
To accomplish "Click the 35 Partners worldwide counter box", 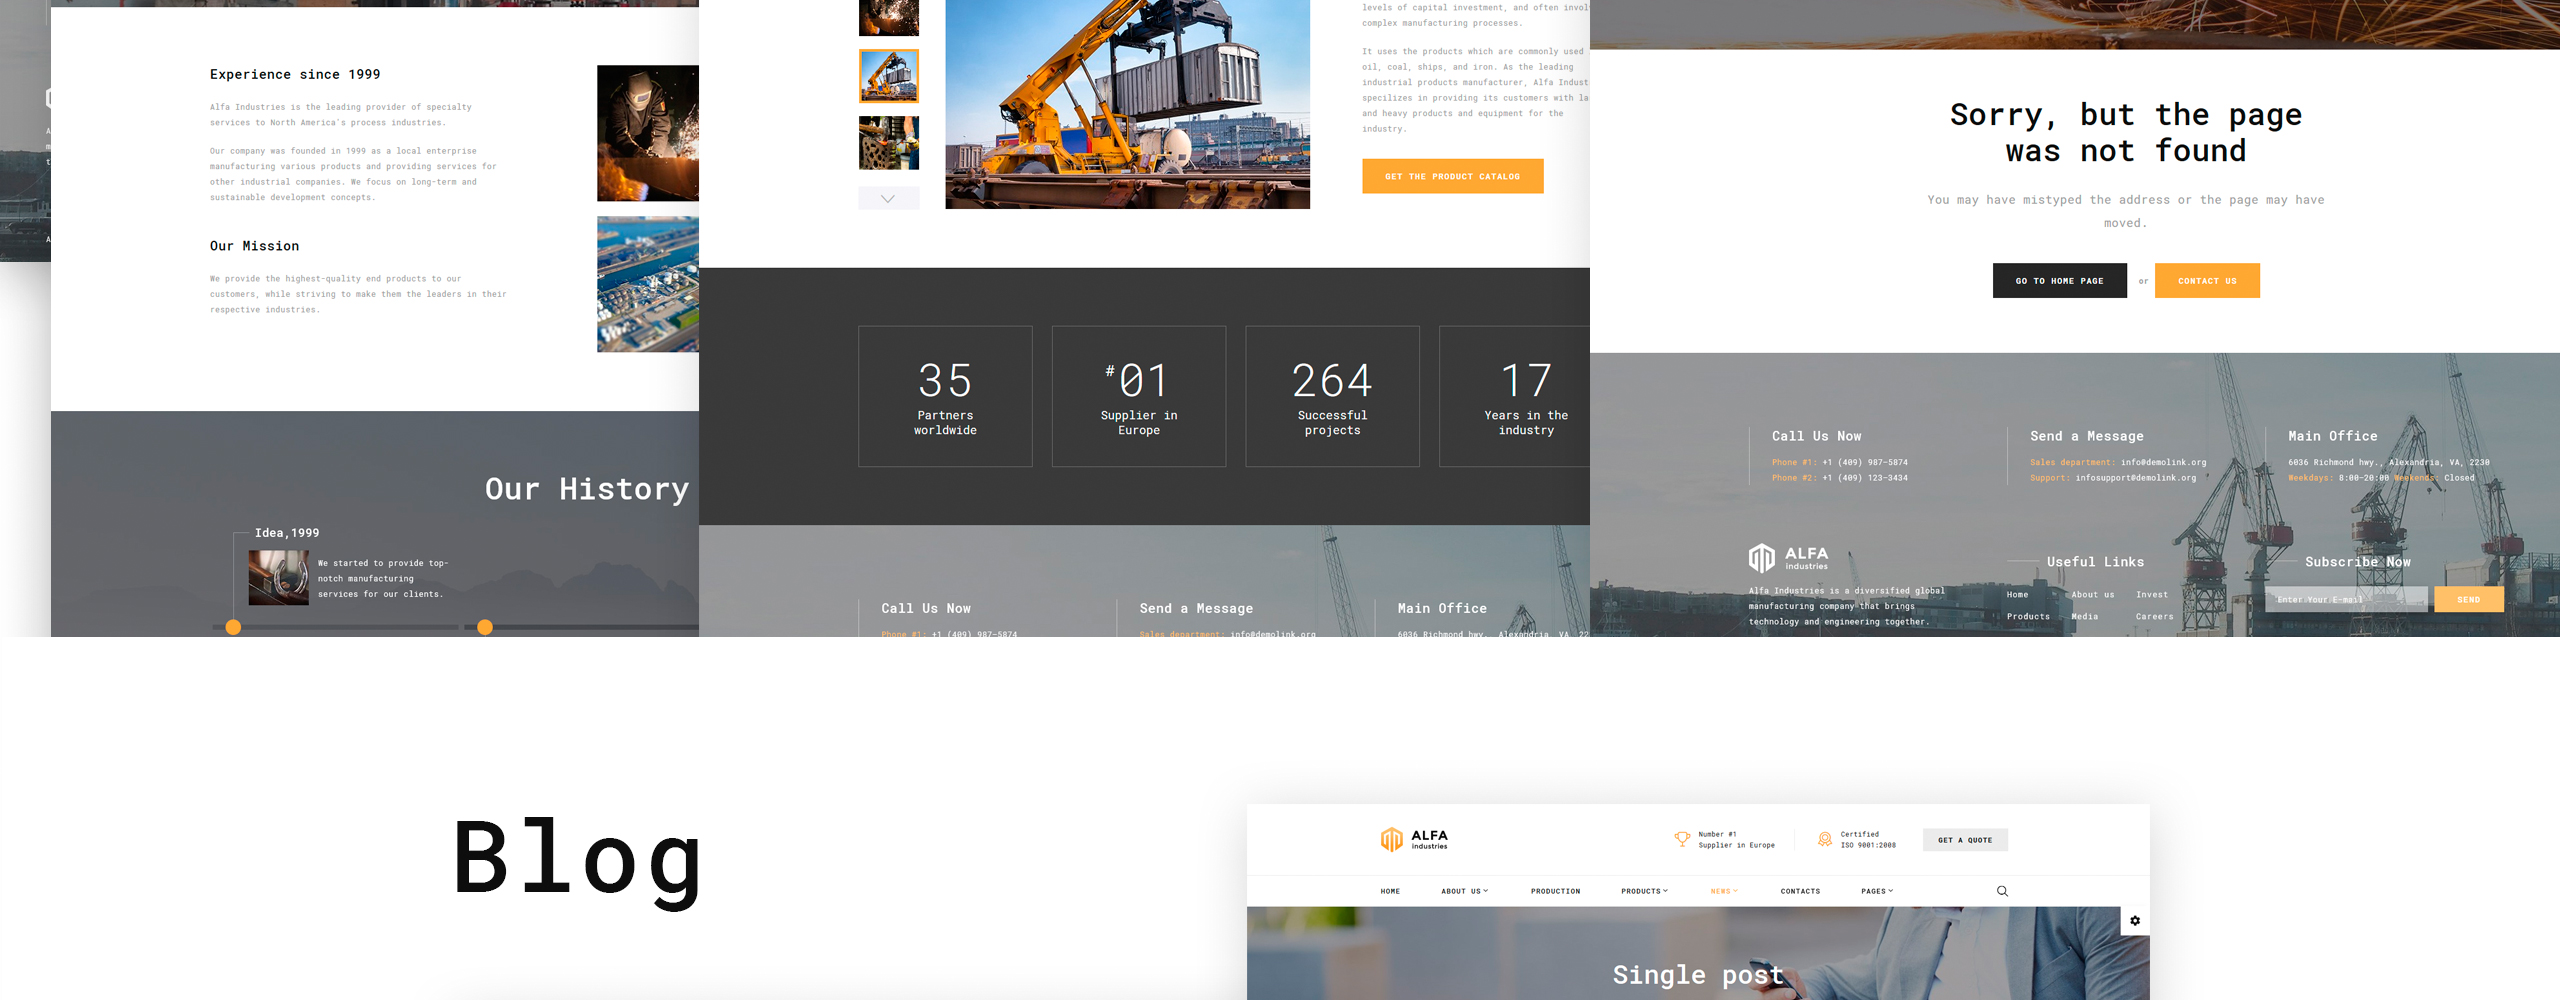I will 945,396.
